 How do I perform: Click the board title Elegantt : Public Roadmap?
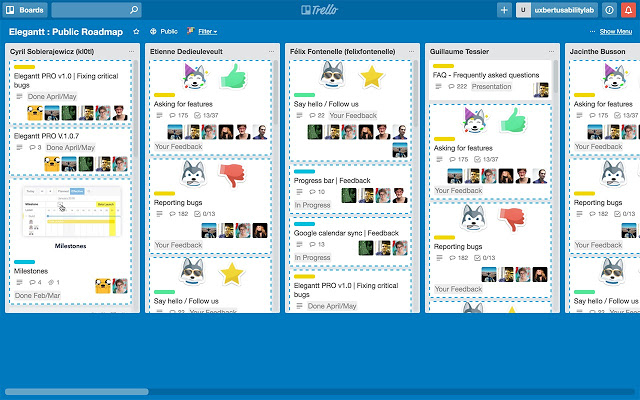click(x=66, y=32)
